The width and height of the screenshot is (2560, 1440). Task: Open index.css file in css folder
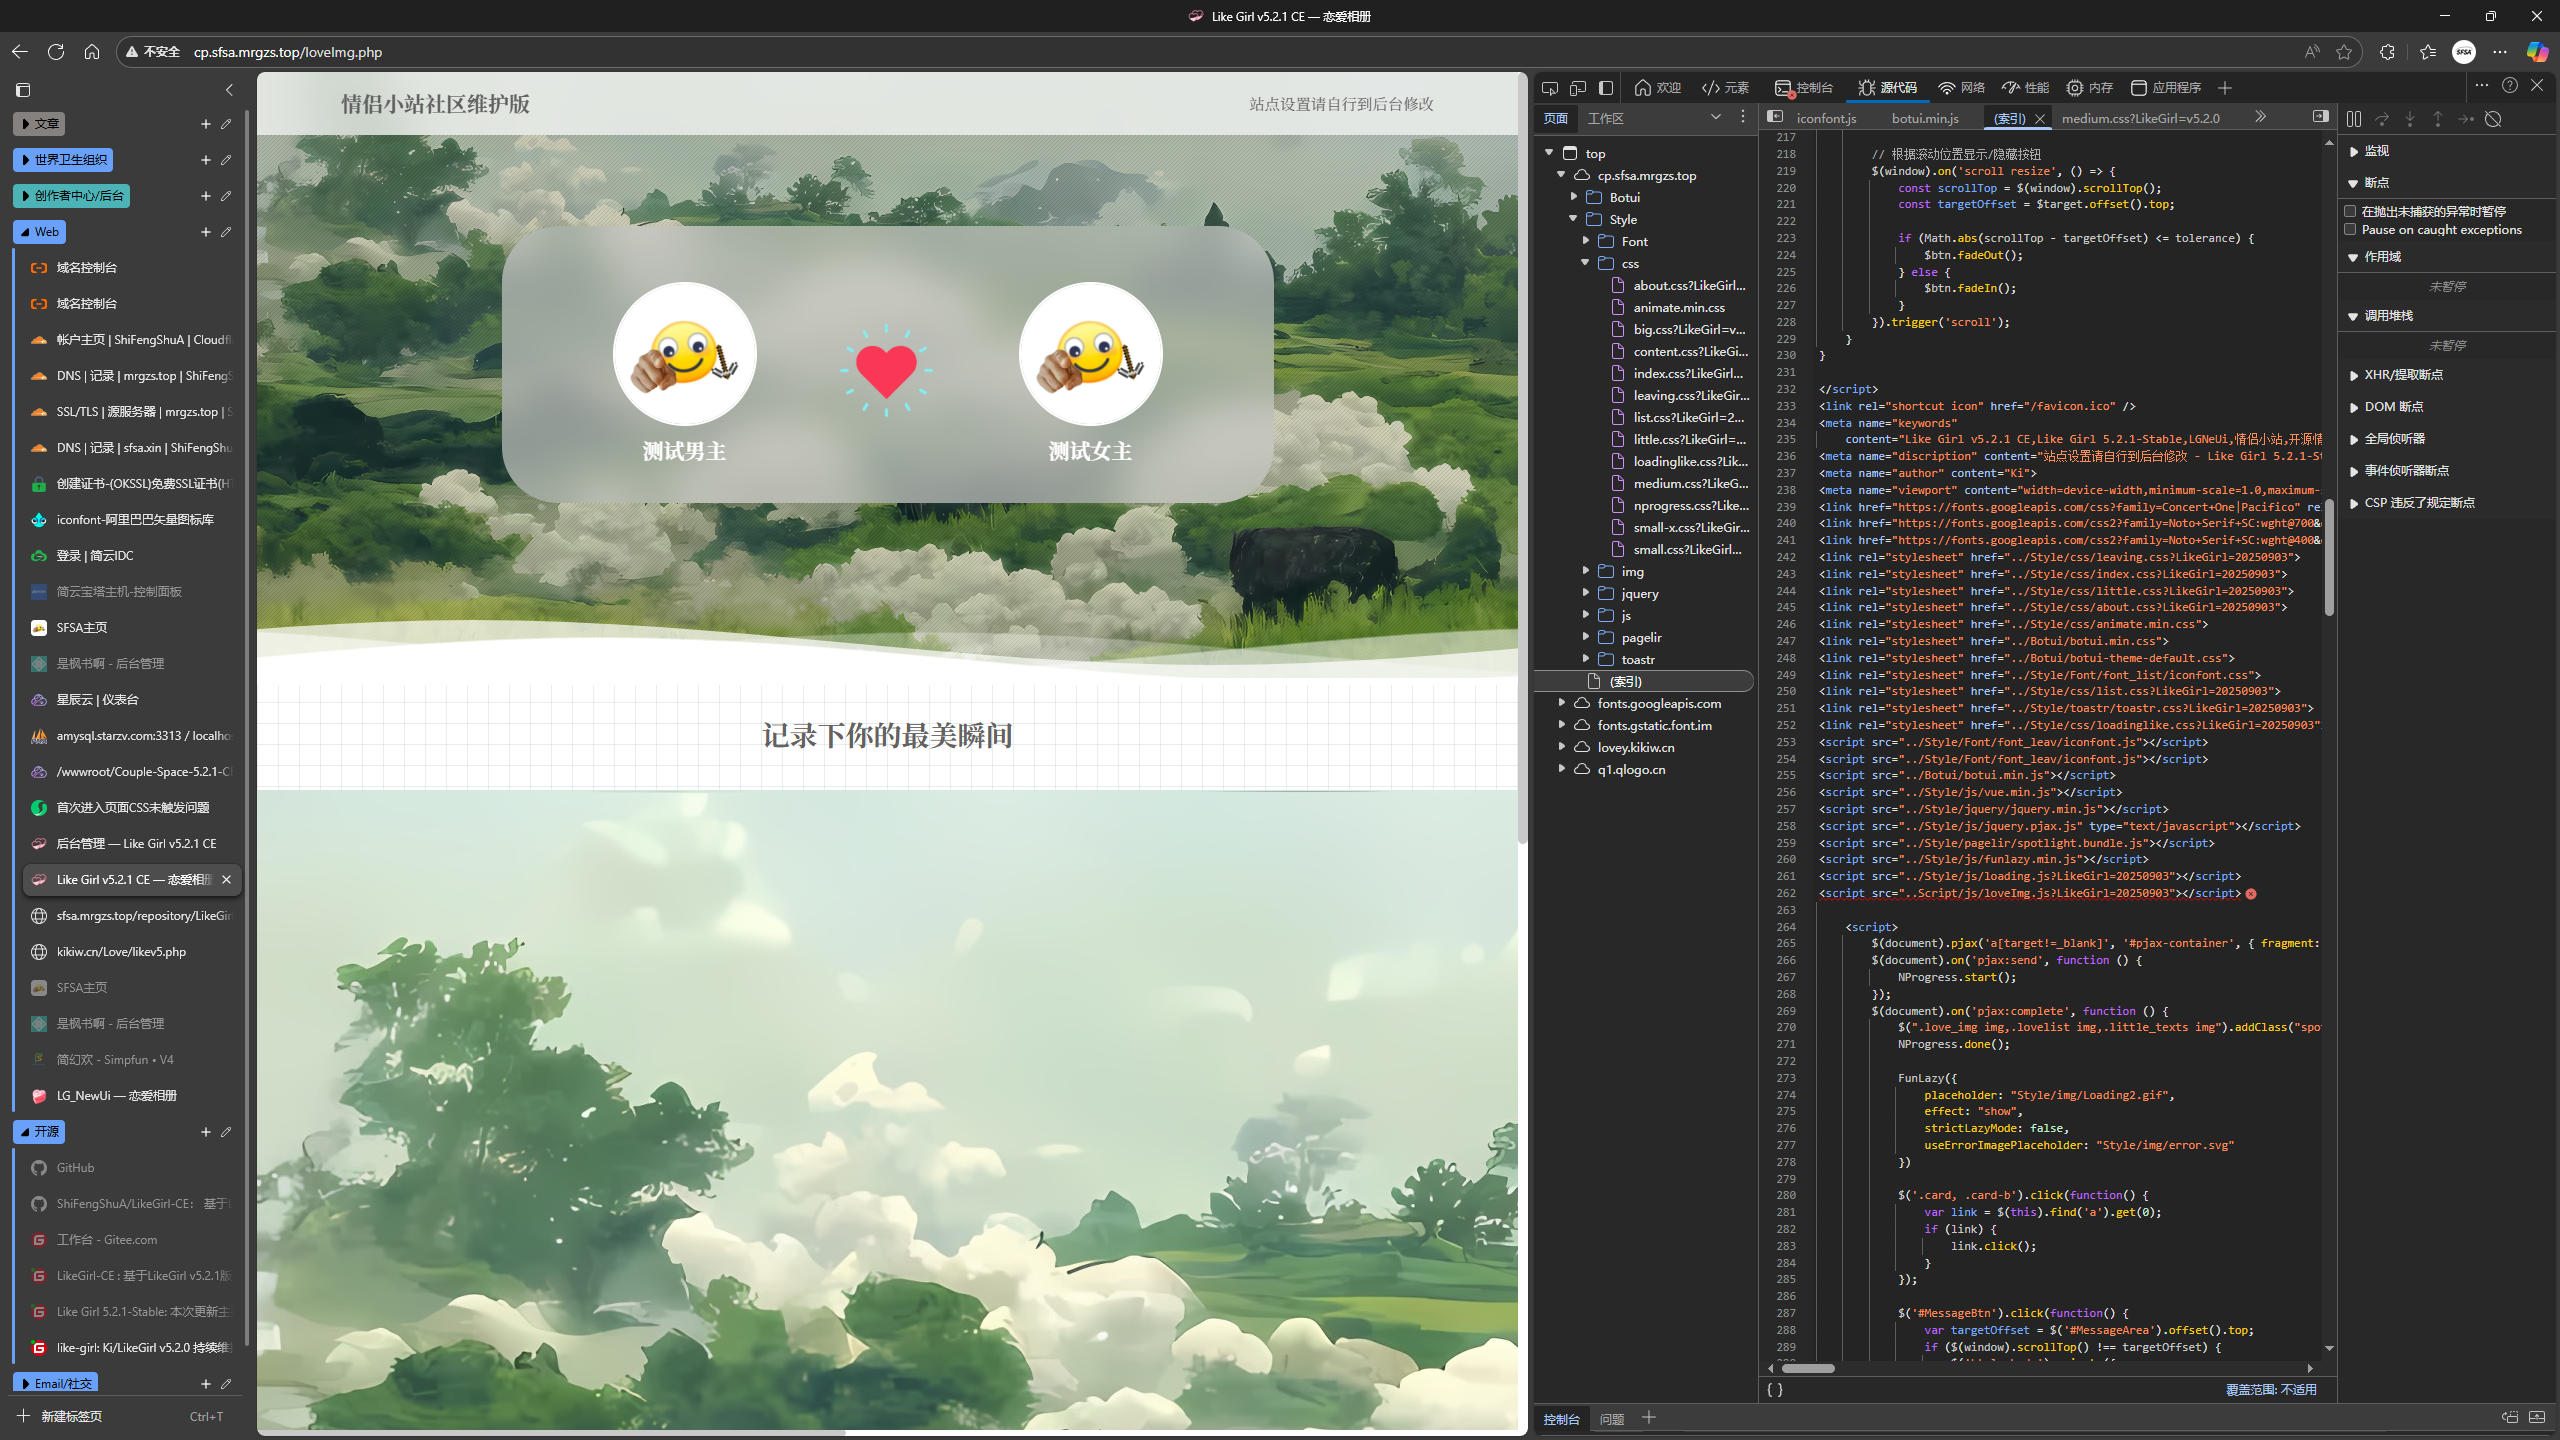pos(1689,373)
